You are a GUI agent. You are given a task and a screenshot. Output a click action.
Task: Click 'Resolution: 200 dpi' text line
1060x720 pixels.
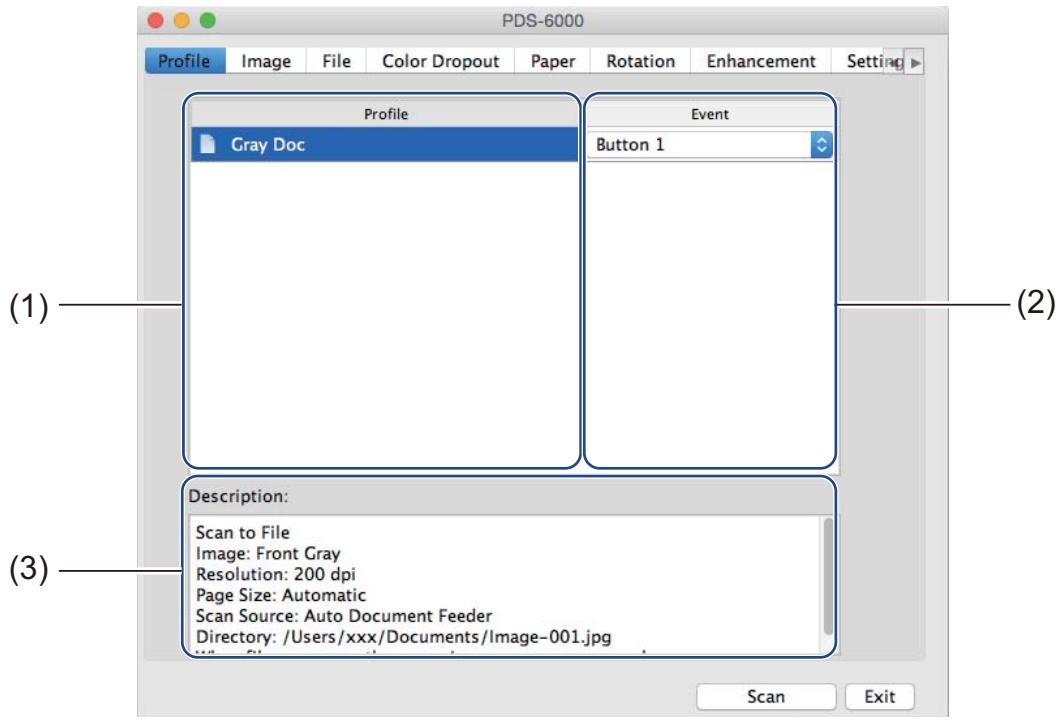pos(275,574)
